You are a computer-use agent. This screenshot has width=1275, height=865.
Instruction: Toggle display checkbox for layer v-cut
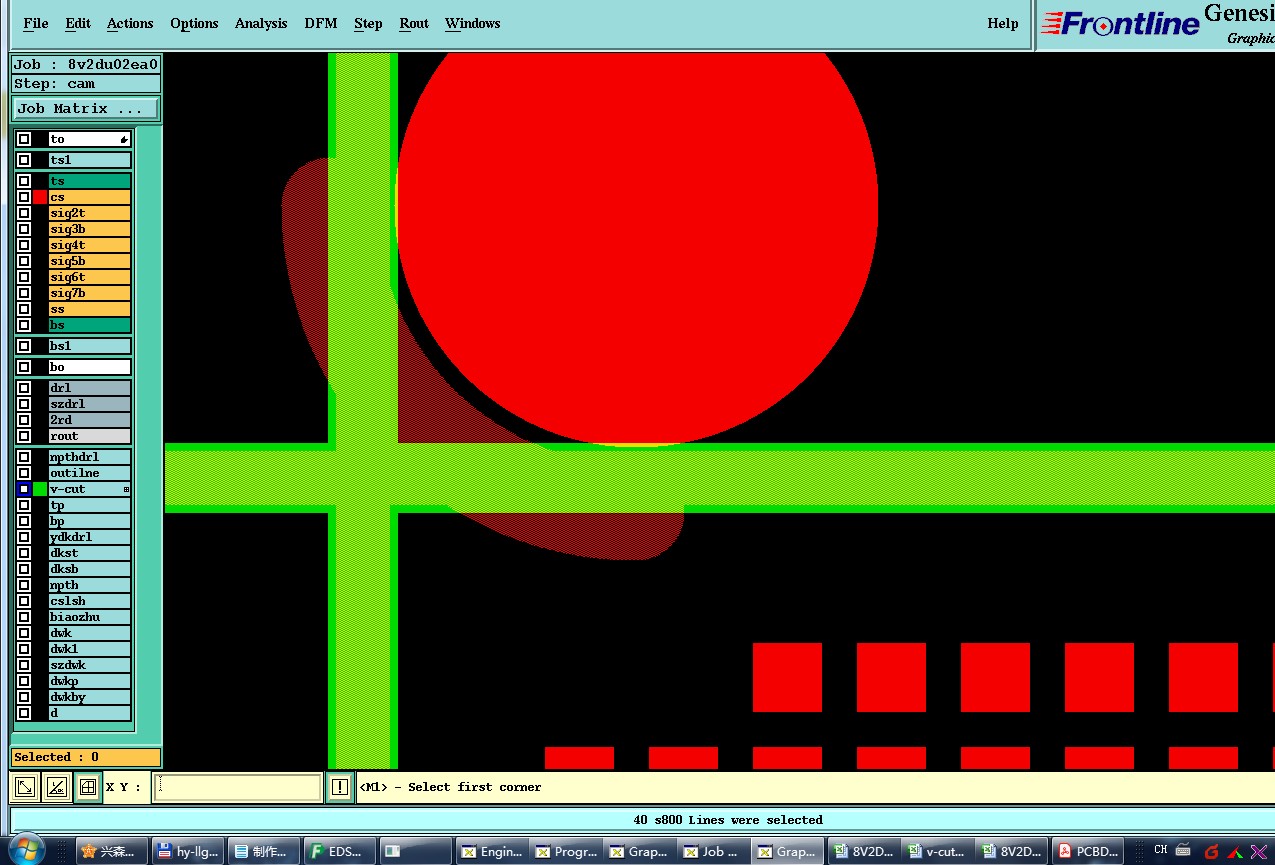(24, 489)
